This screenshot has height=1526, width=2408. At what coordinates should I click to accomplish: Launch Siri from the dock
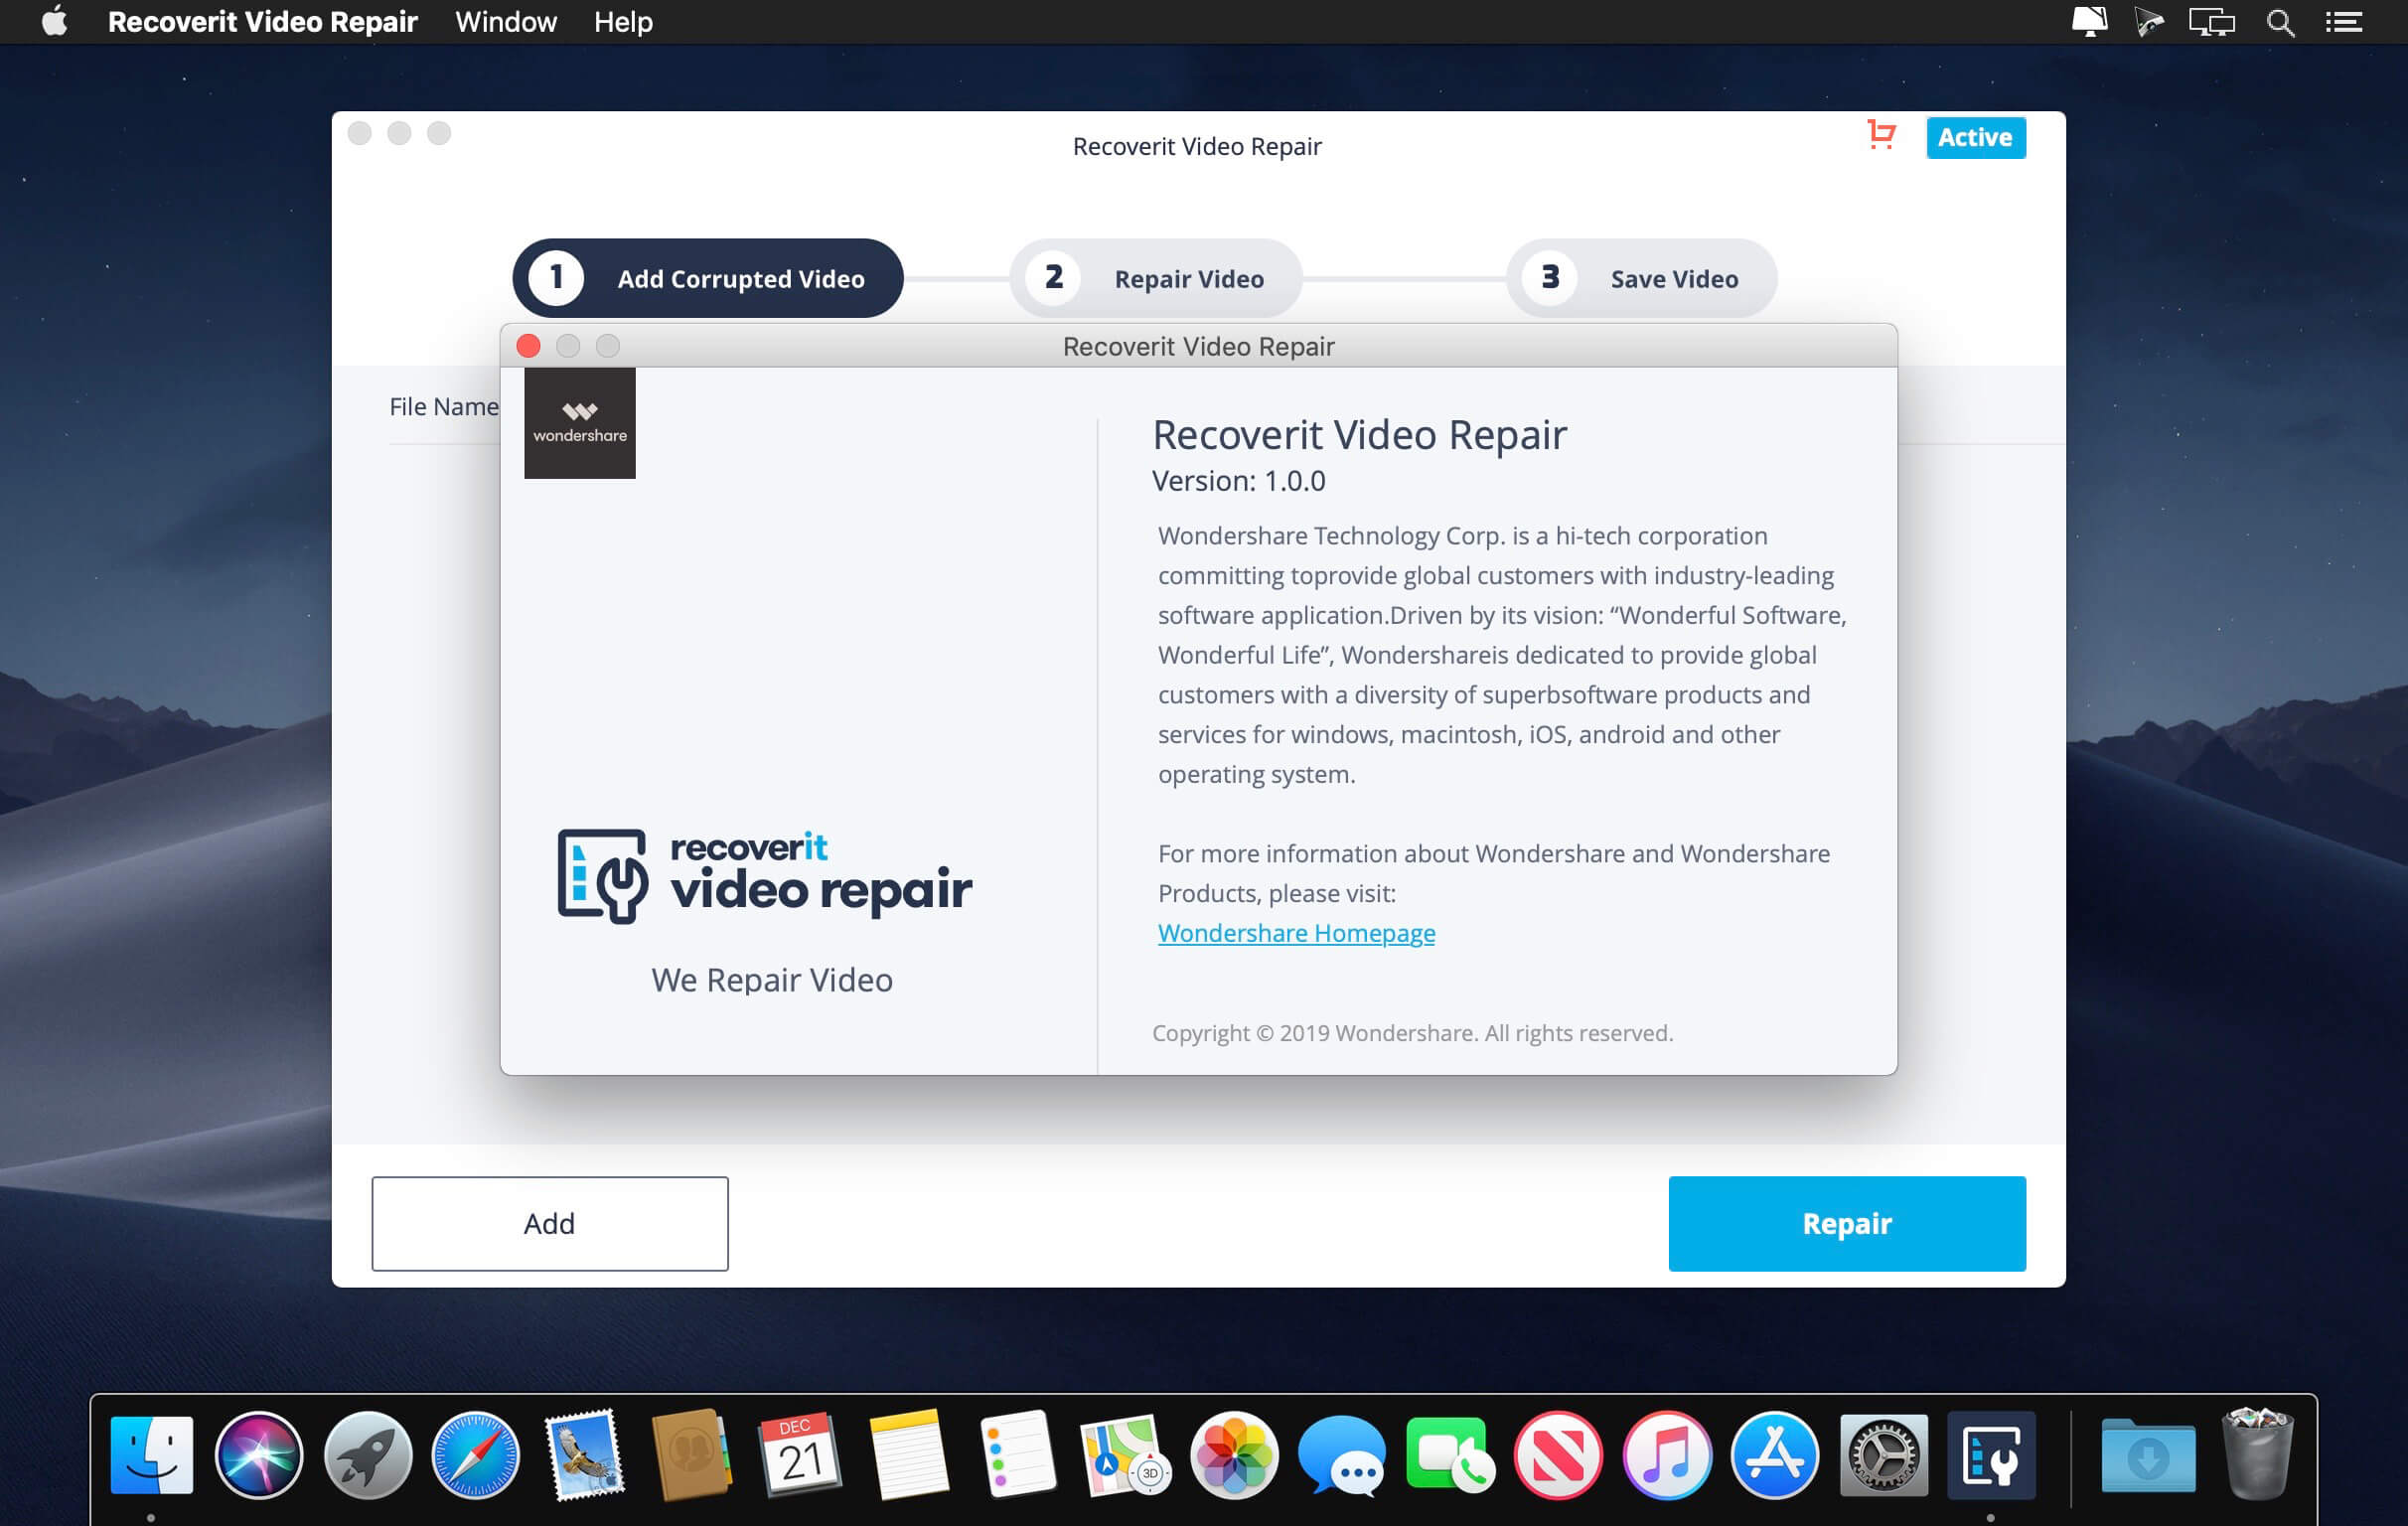pos(259,1455)
